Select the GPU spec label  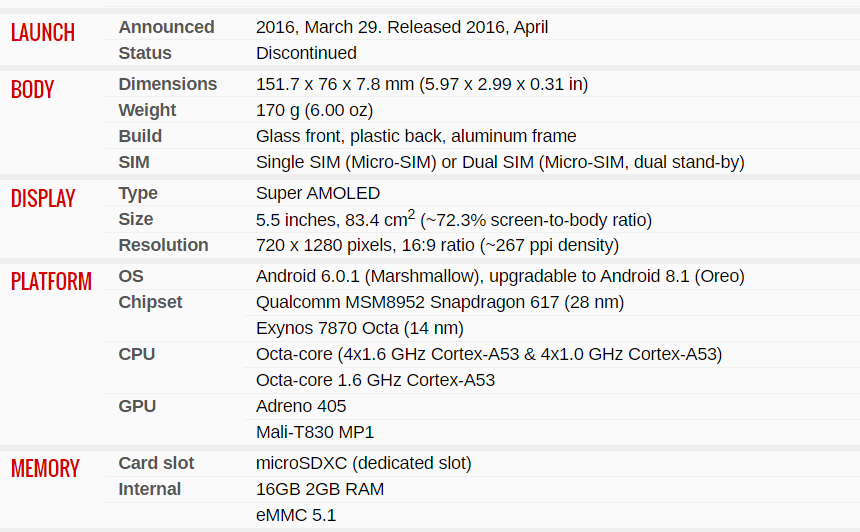(137, 406)
